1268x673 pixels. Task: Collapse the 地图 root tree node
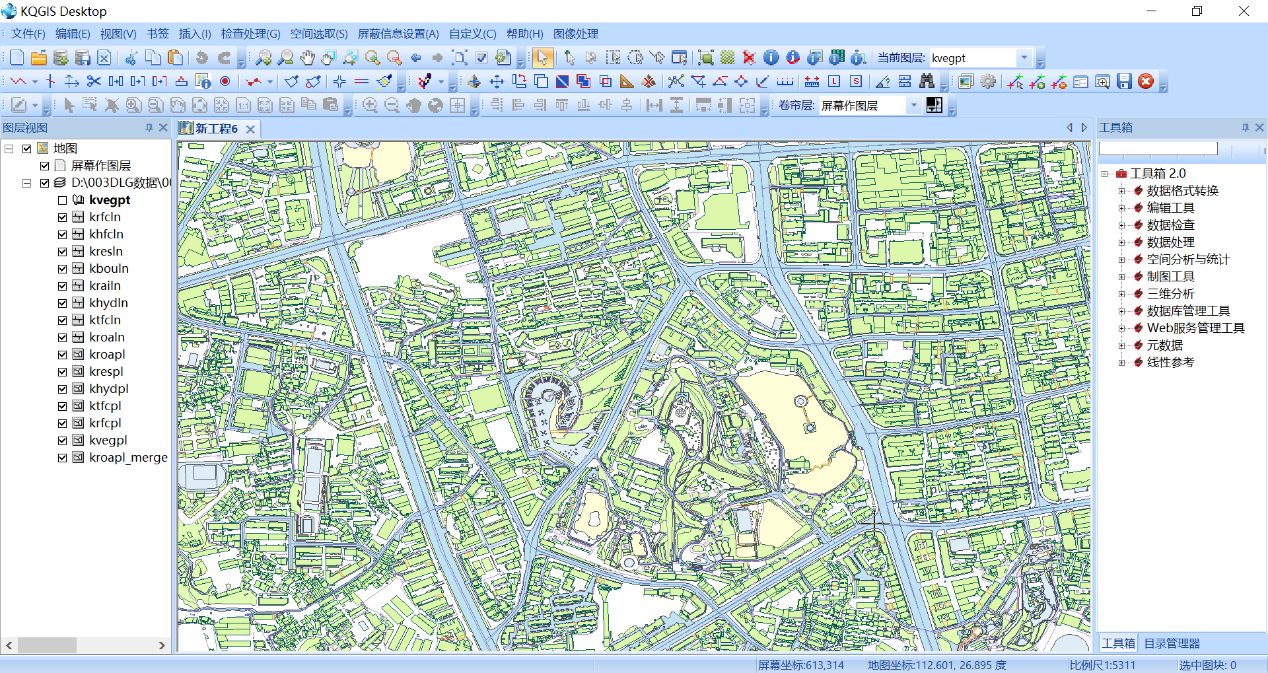(x=9, y=149)
